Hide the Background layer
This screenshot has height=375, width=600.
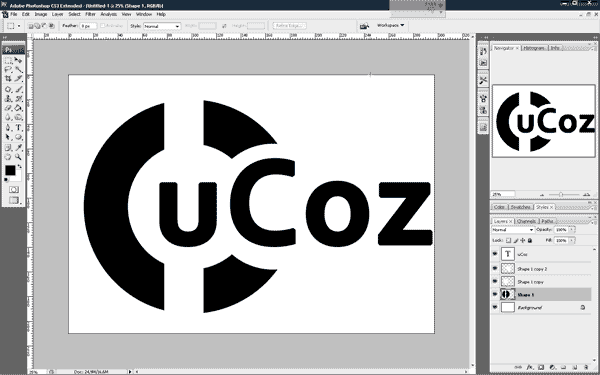pos(495,307)
